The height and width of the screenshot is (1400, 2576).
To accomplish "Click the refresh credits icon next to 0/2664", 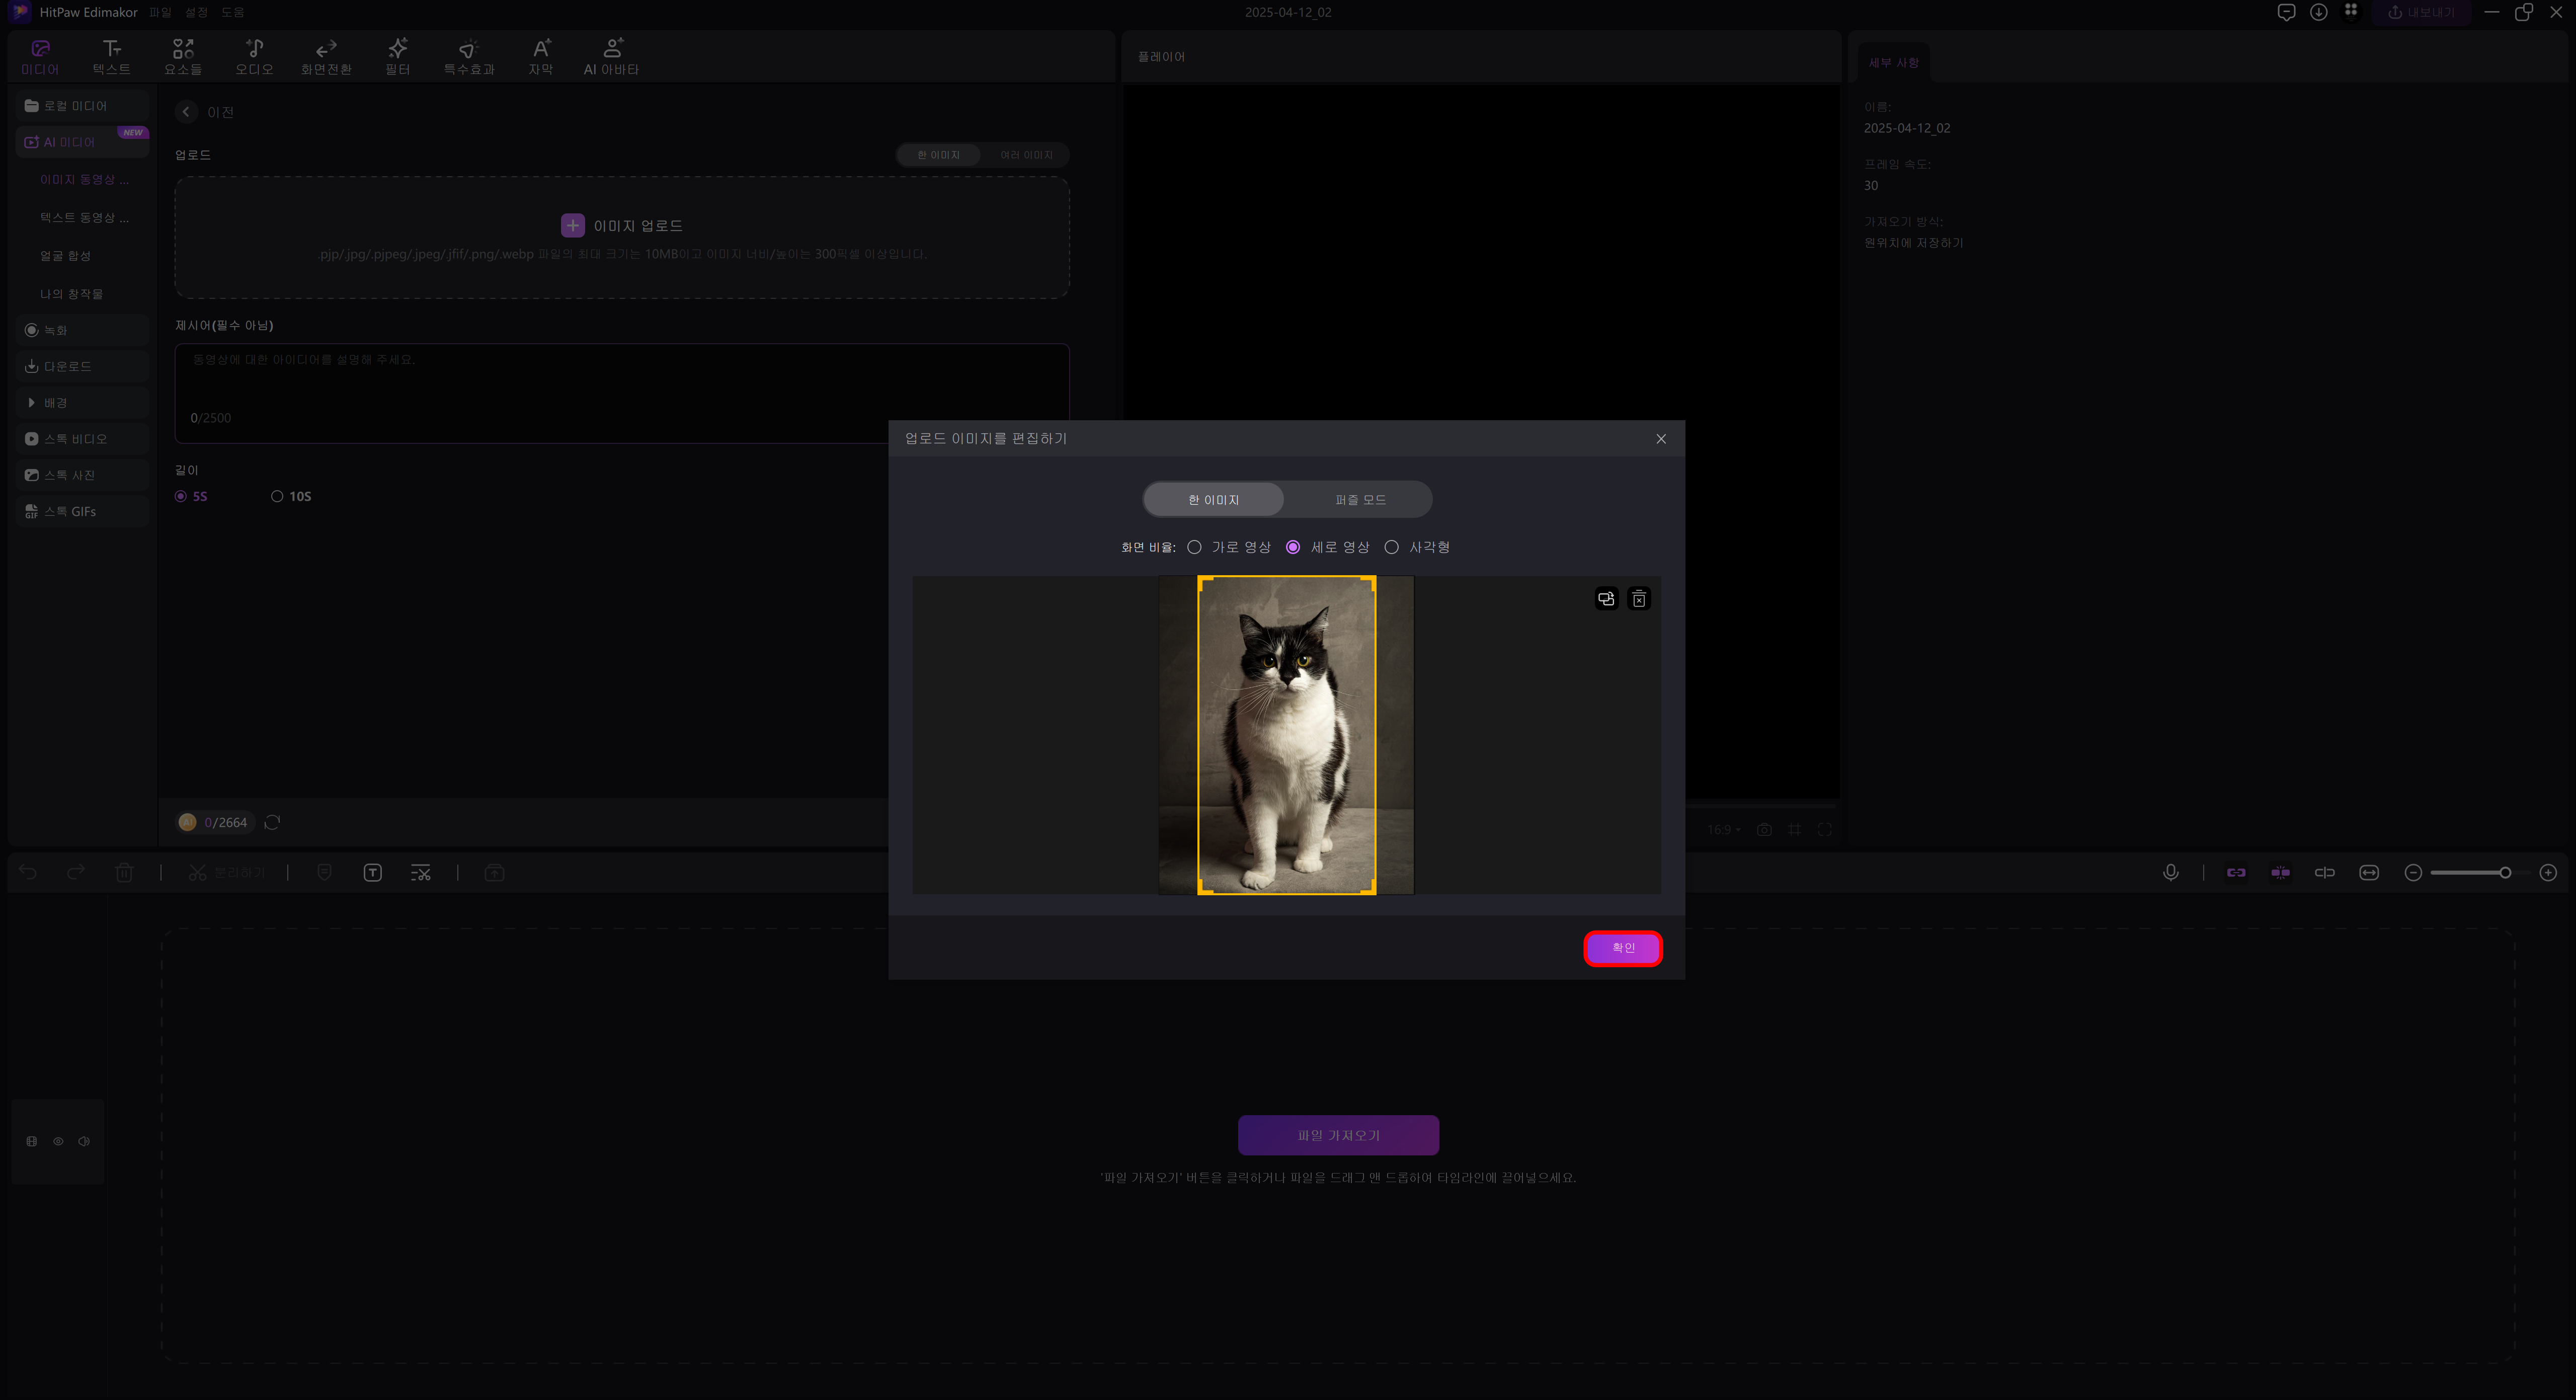I will pos(272,822).
